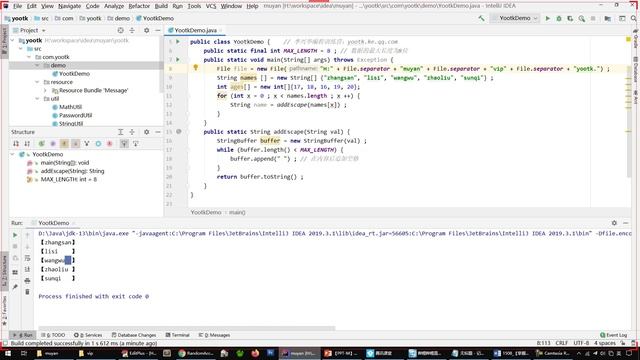
Task: Click the run gutter arrow beside main method
Action: tap(178, 60)
